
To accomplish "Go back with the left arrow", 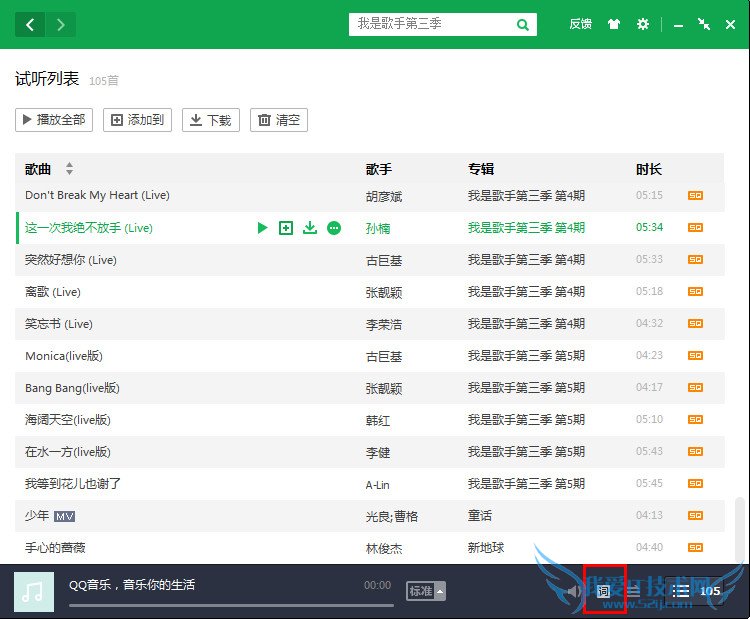I will click(30, 24).
